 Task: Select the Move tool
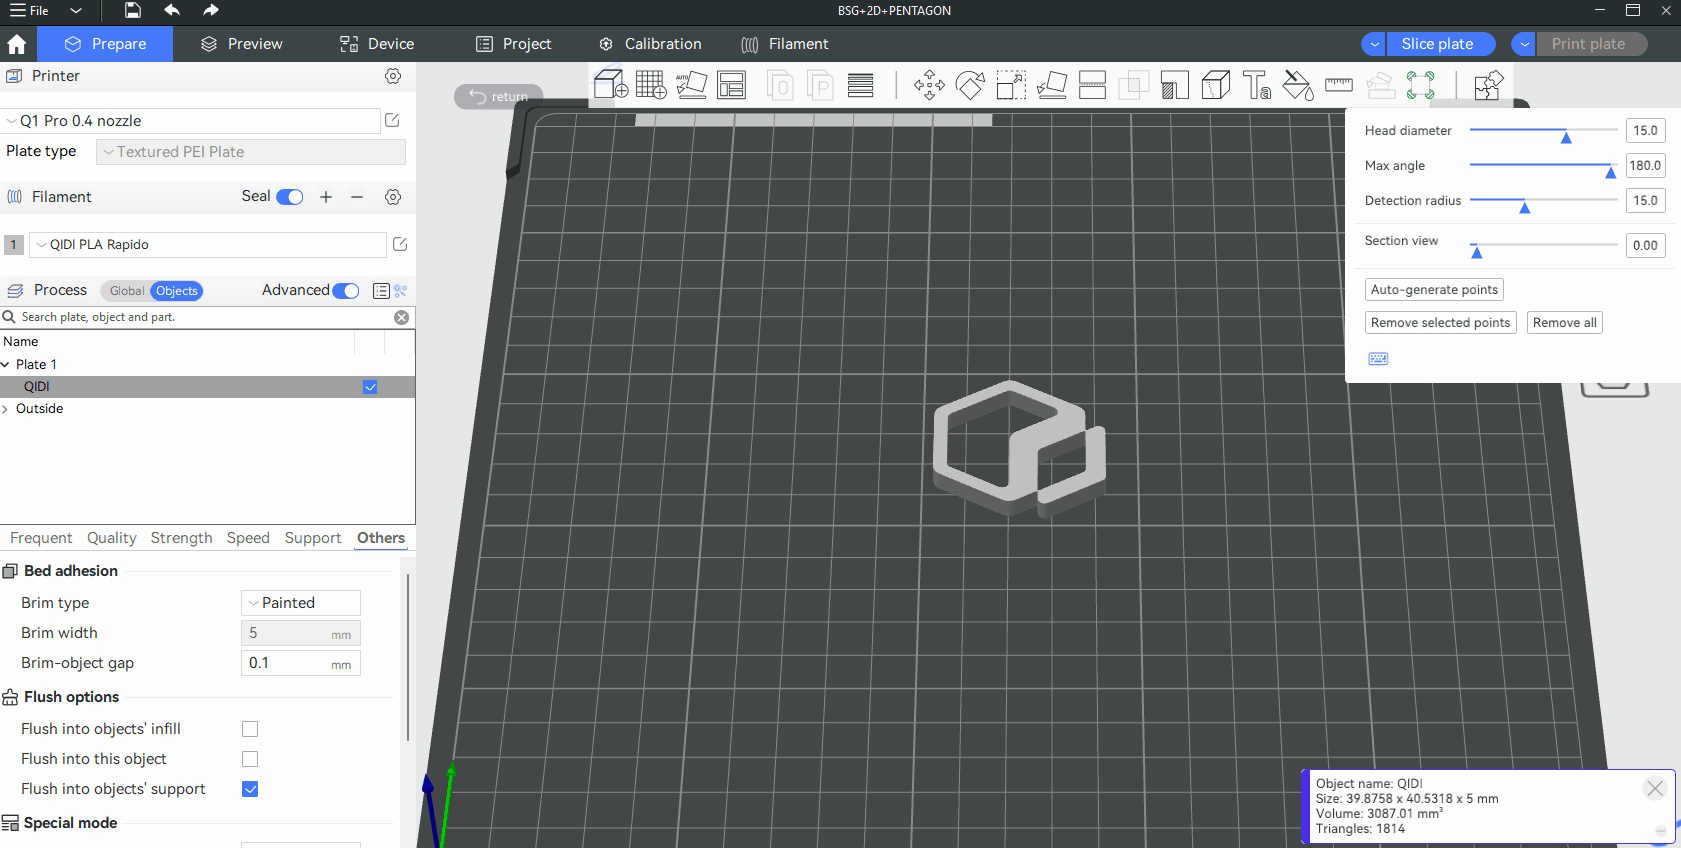929,85
